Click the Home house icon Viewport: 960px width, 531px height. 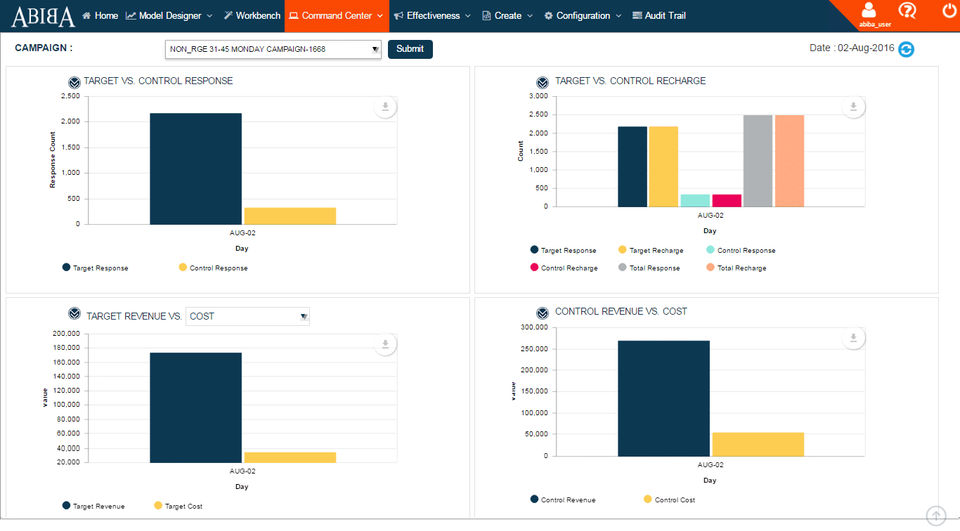pos(86,15)
